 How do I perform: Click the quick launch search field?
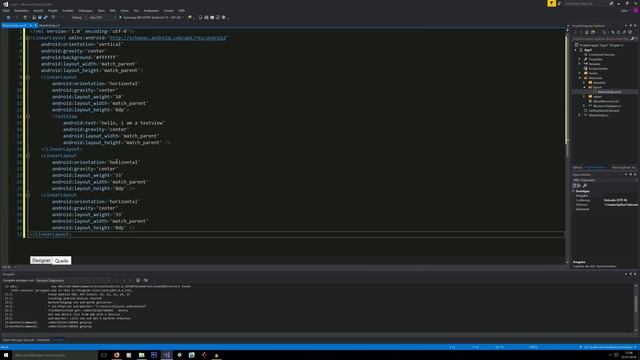pos(587,3)
